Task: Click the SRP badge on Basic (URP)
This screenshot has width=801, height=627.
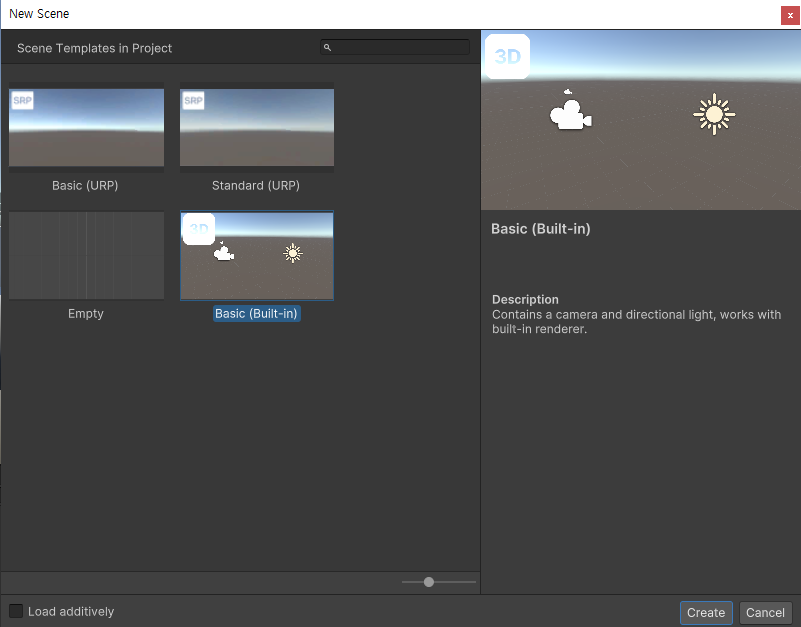Action: tap(22, 101)
